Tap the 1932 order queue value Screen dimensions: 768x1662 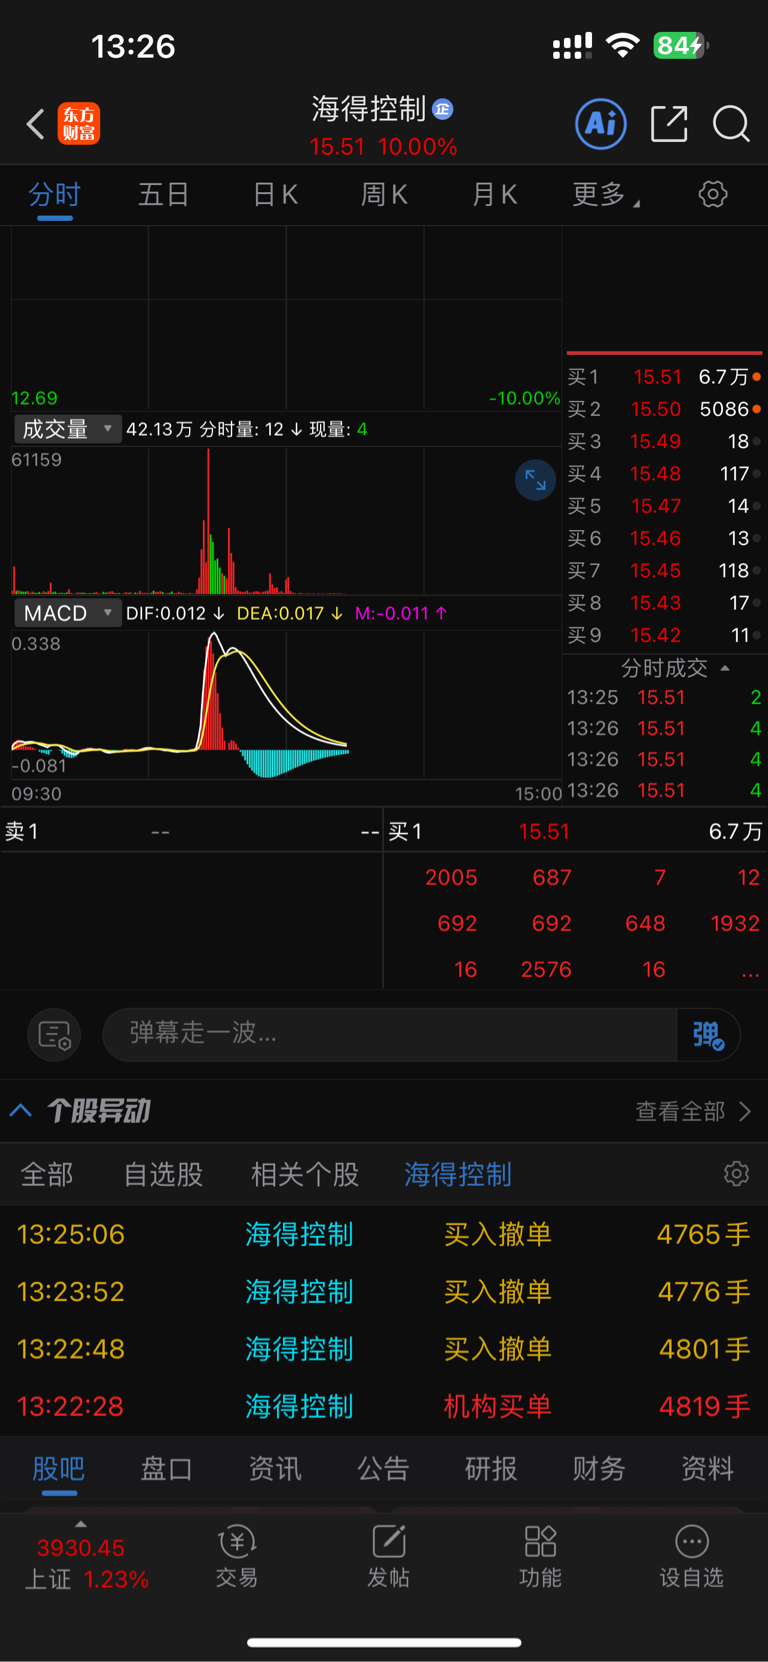pyautogui.click(x=735, y=924)
